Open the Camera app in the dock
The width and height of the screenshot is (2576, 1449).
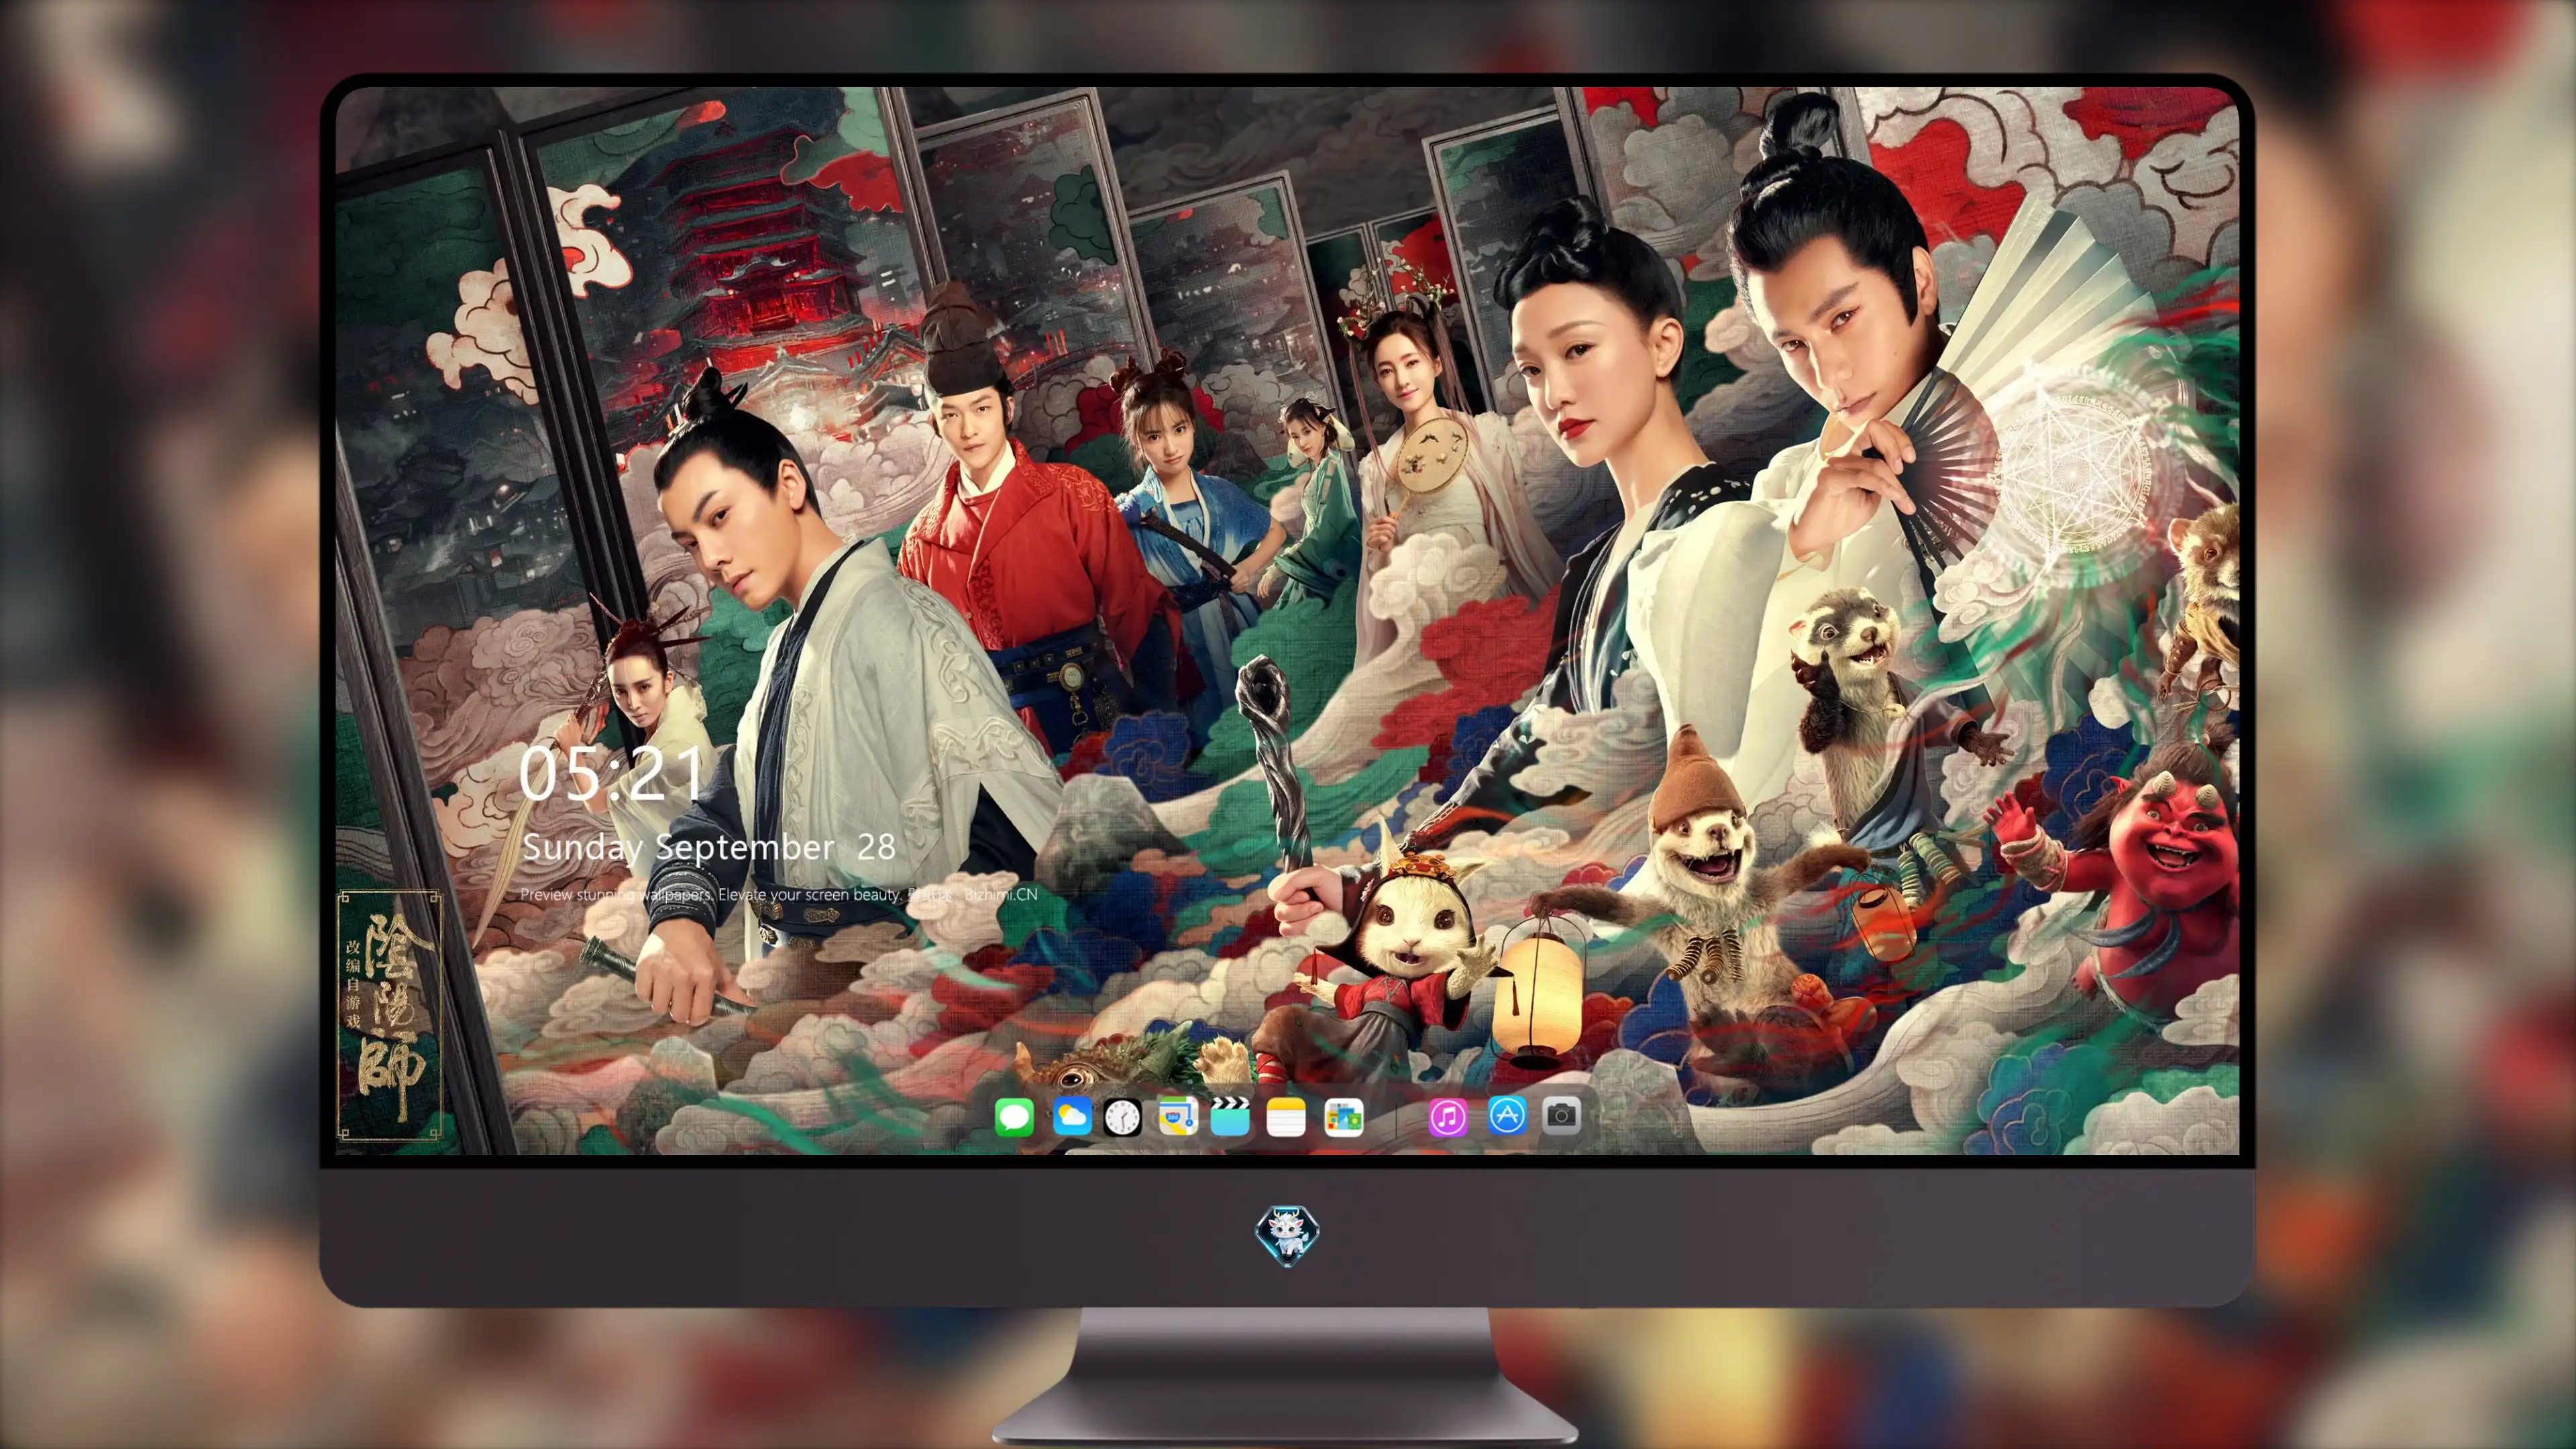click(1562, 1115)
